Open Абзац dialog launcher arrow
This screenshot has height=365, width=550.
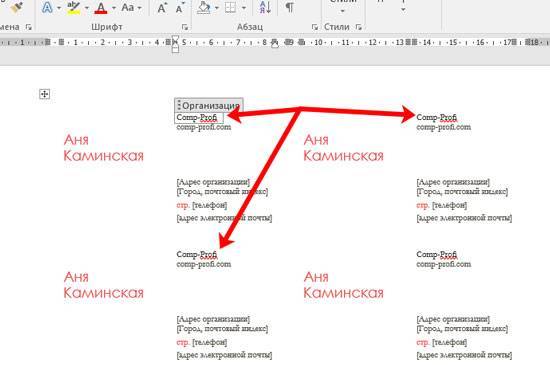coord(315,27)
